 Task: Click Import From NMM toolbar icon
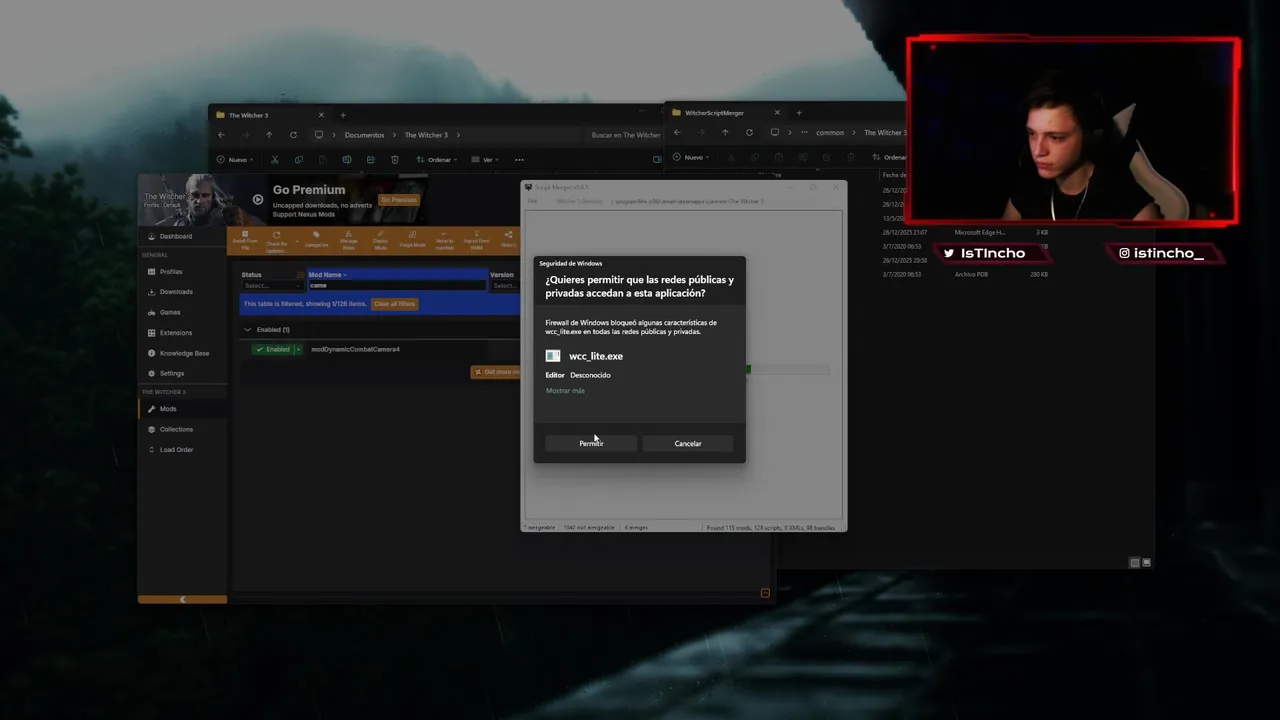point(476,240)
